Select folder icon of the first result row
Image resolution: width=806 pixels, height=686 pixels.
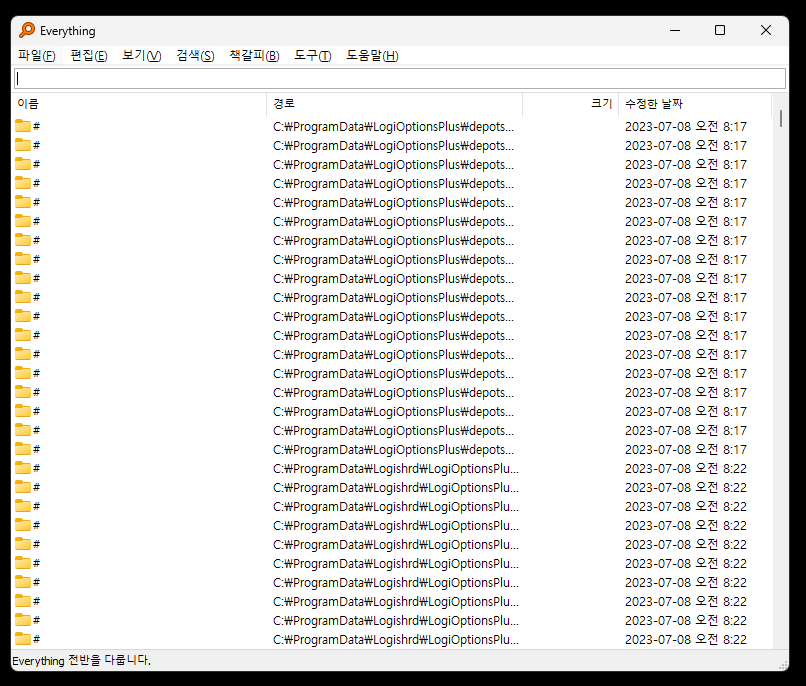pyautogui.click(x=23, y=126)
